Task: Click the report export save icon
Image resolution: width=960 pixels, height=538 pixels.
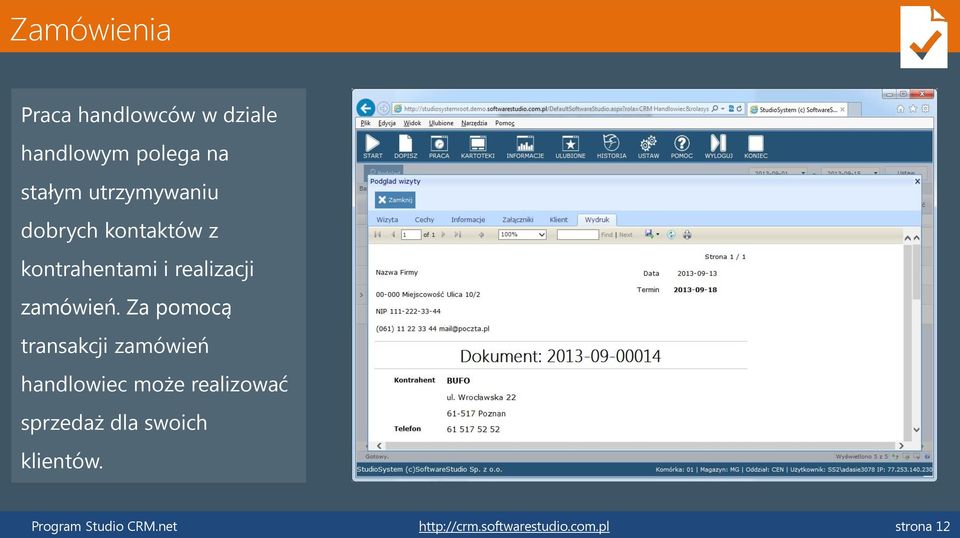Action: click(649, 234)
